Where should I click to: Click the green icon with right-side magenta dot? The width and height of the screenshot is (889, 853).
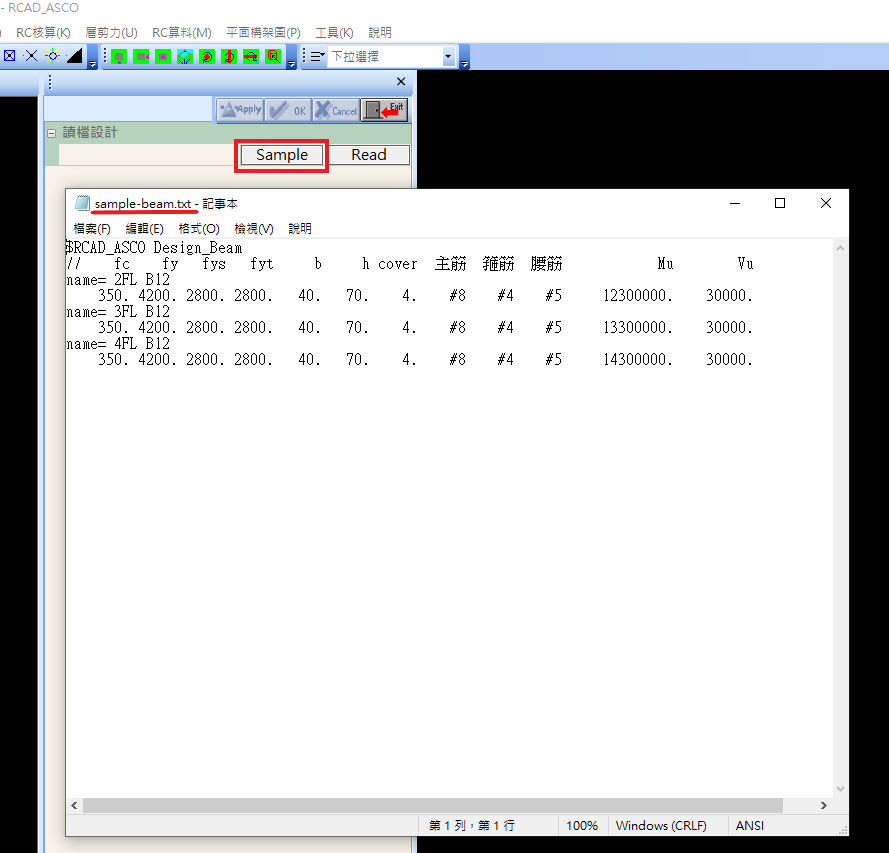[141, 57]
